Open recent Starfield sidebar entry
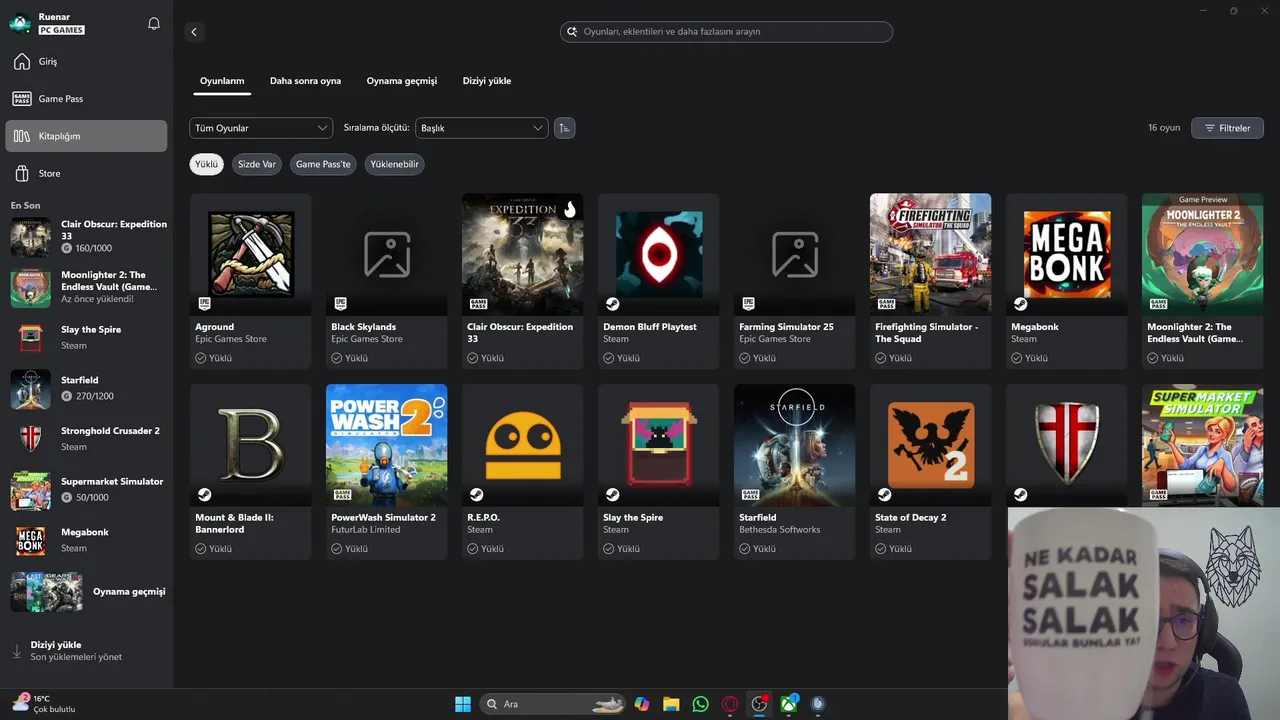 (x=88, y=389)
